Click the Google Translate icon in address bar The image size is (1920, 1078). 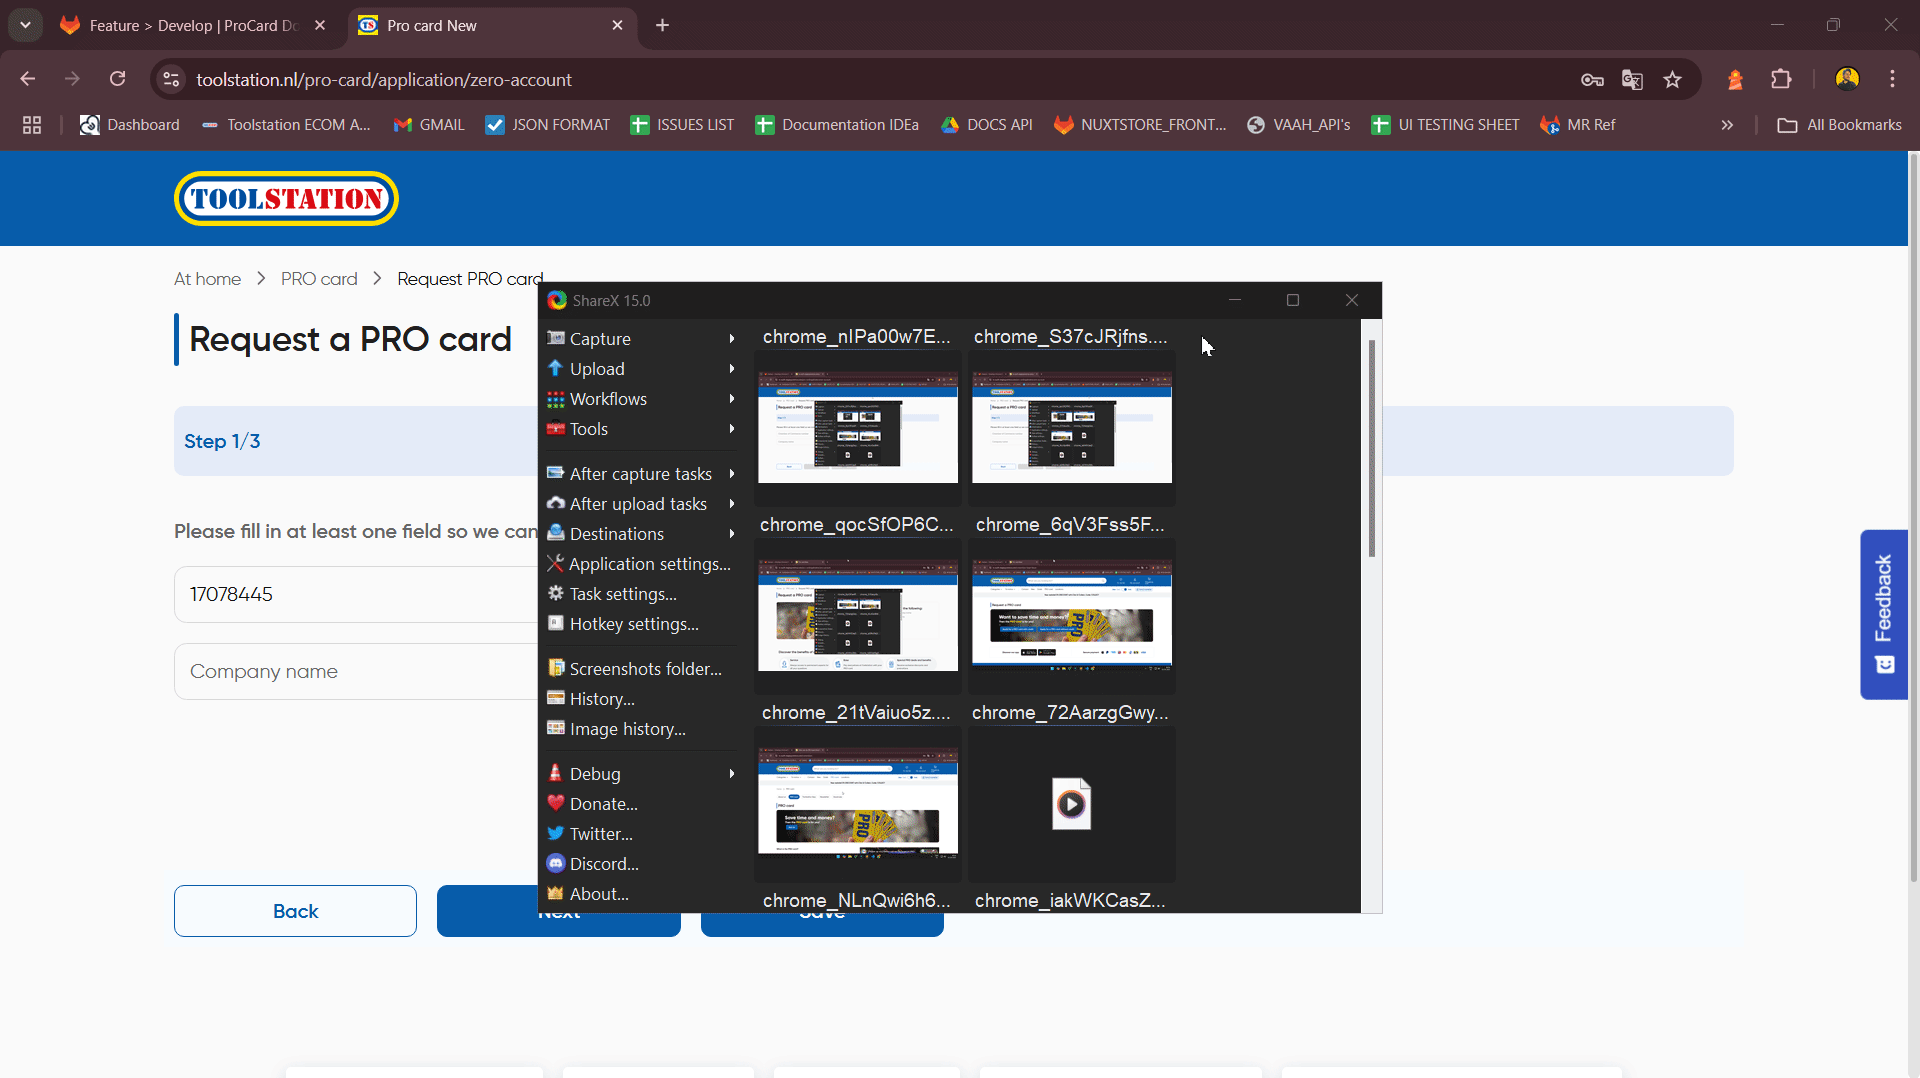pos(1632,80)
